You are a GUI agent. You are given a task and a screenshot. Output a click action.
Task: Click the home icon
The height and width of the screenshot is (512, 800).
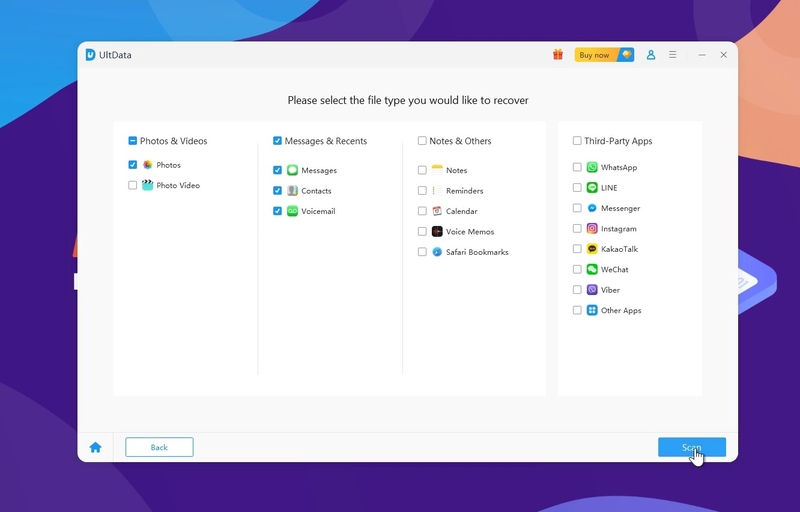[x=95, y=447]
